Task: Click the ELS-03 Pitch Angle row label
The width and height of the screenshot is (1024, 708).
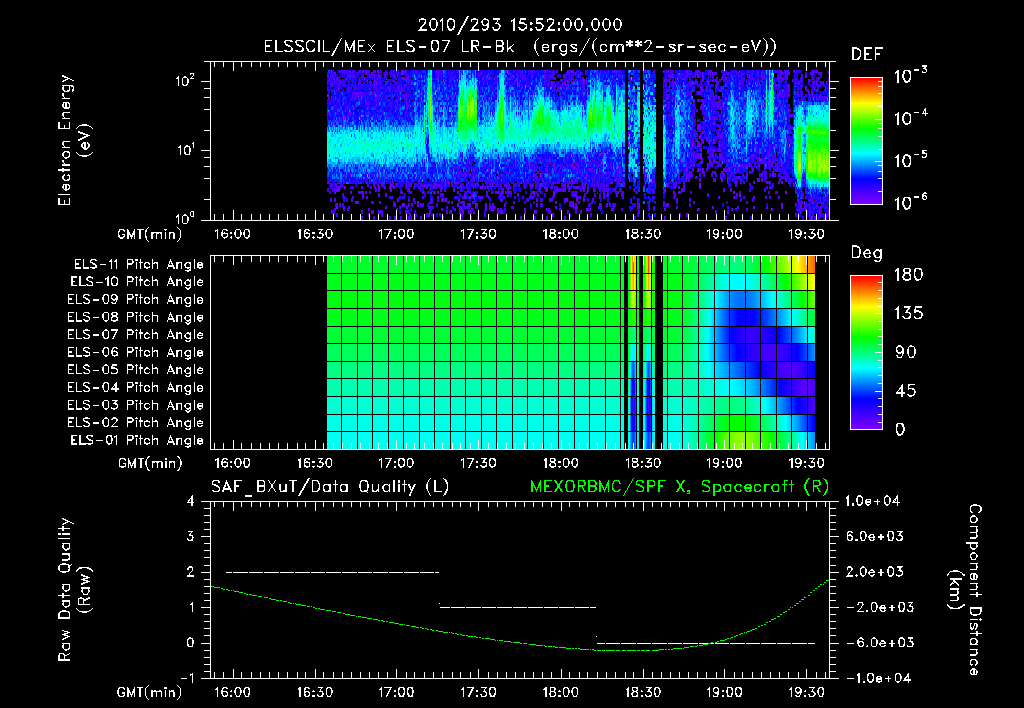Action: coord(136,406)
